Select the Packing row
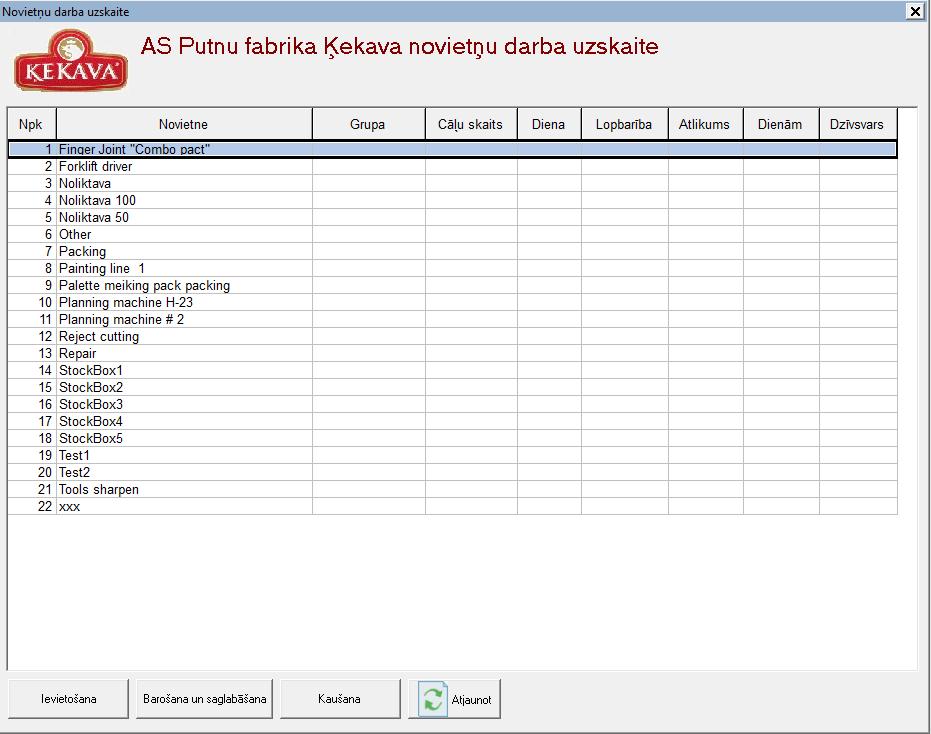This screenshot has width=931, height=734. [x=452, y=252]
